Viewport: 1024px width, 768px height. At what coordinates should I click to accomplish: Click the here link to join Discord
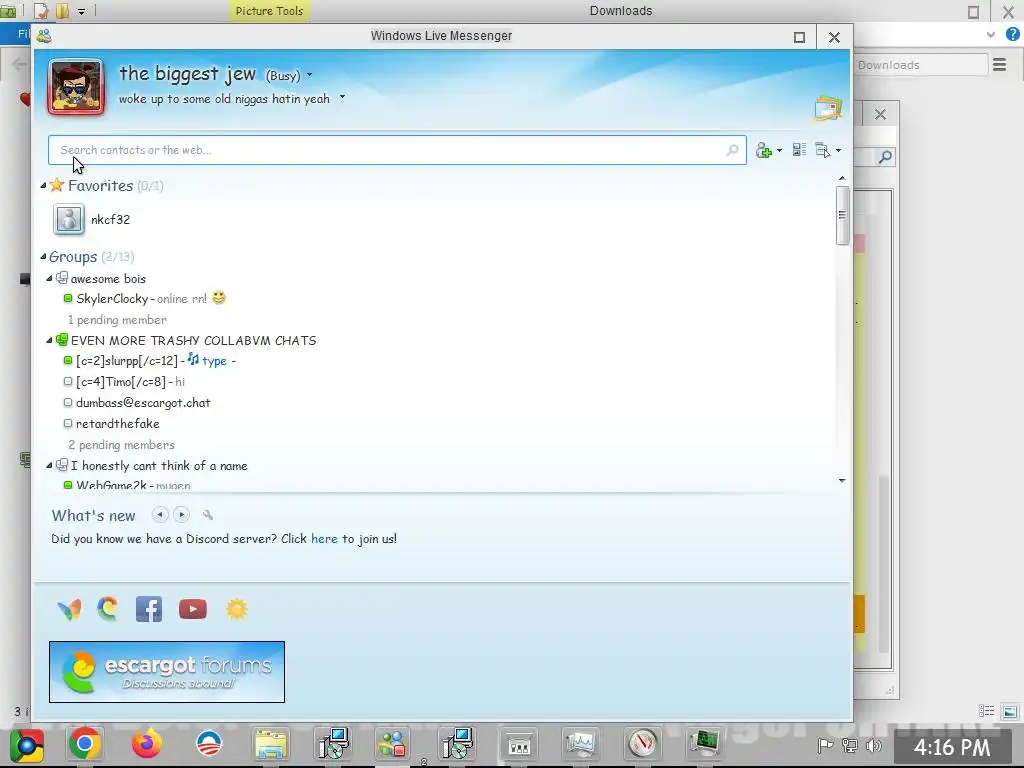tap(325, 539)
